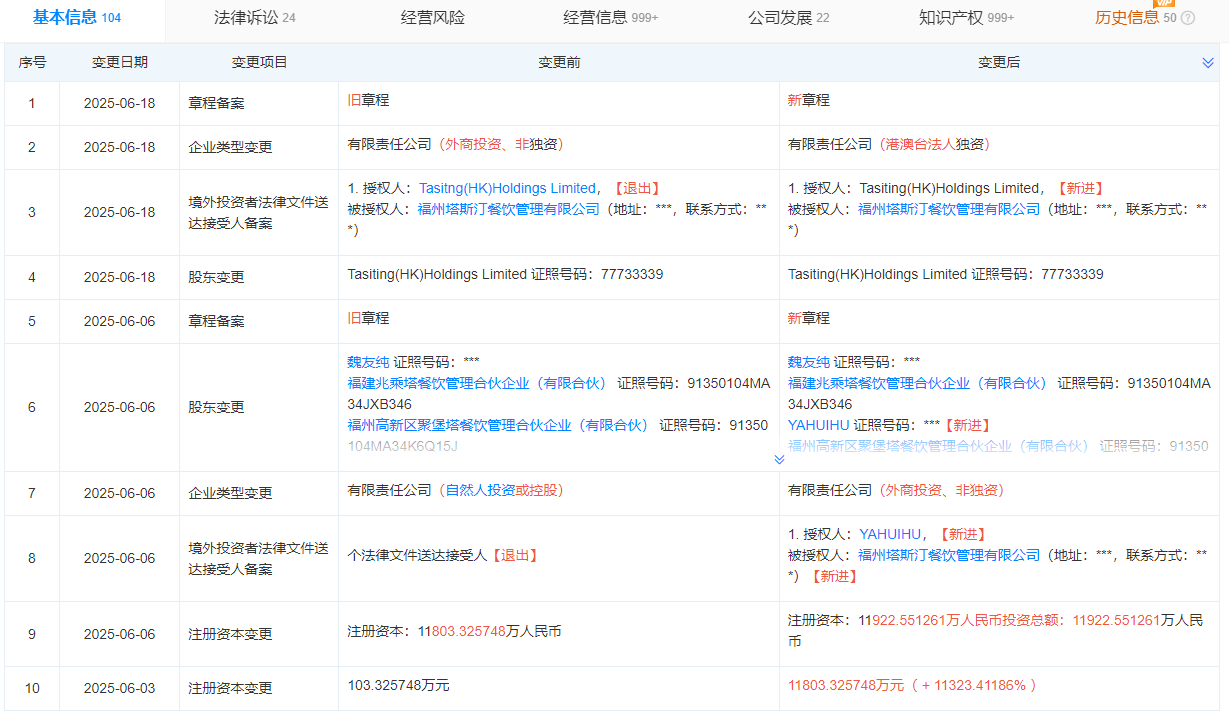Open the 法律诉讼 tab
This screenshot has width=1229, height=719.
click(x=254, y=18)
